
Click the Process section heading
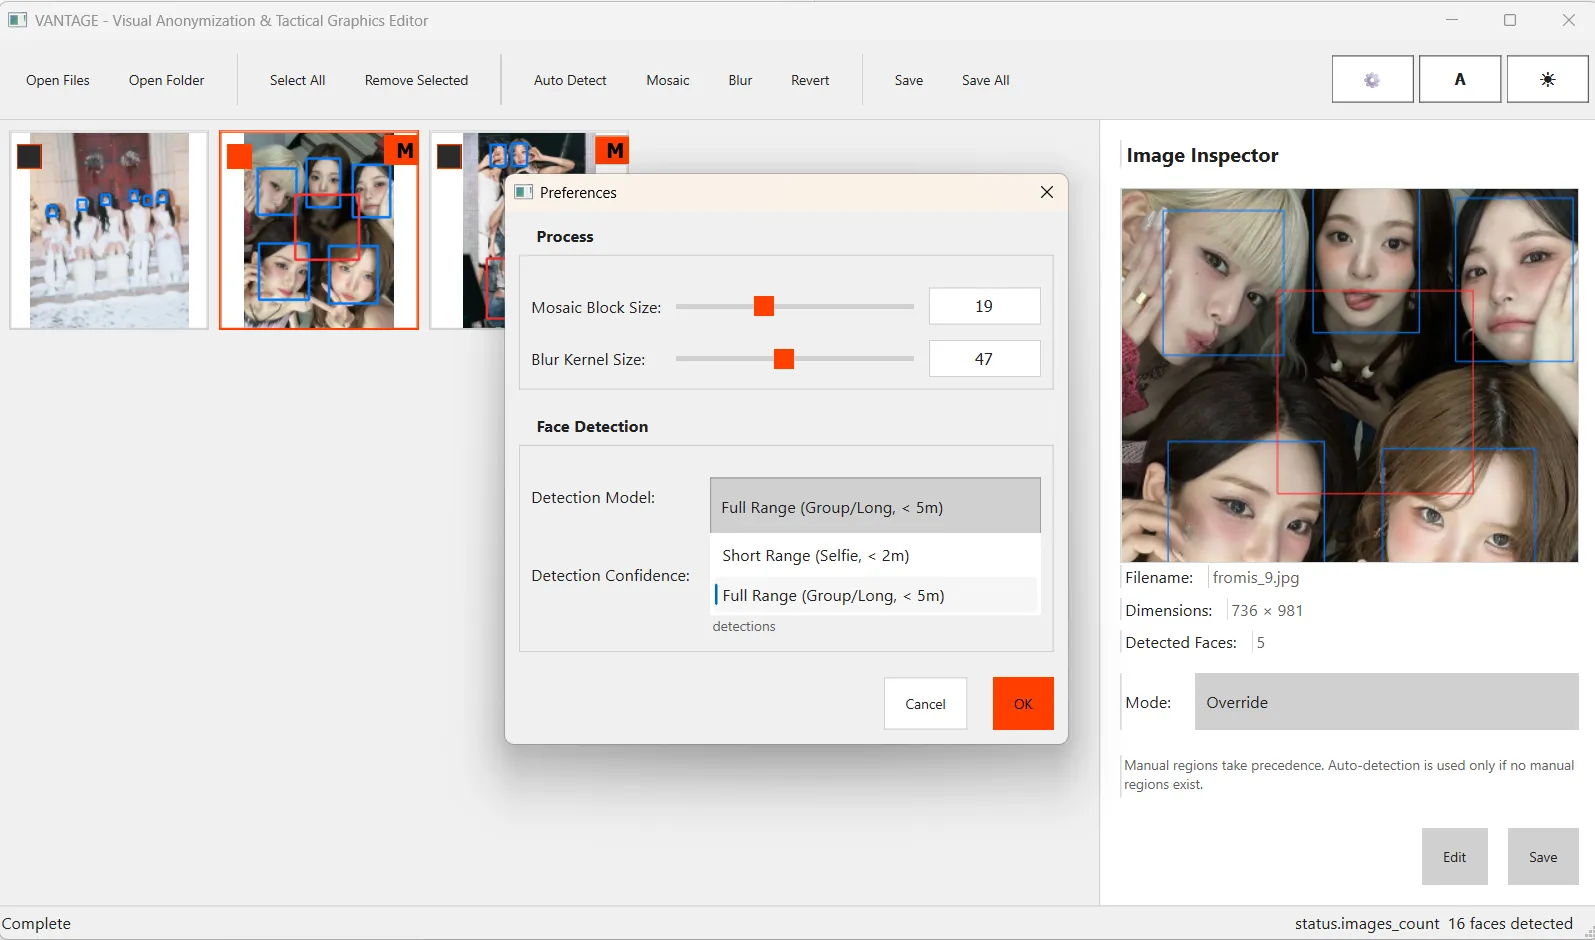pyautogui.click(x=565, y=236)
